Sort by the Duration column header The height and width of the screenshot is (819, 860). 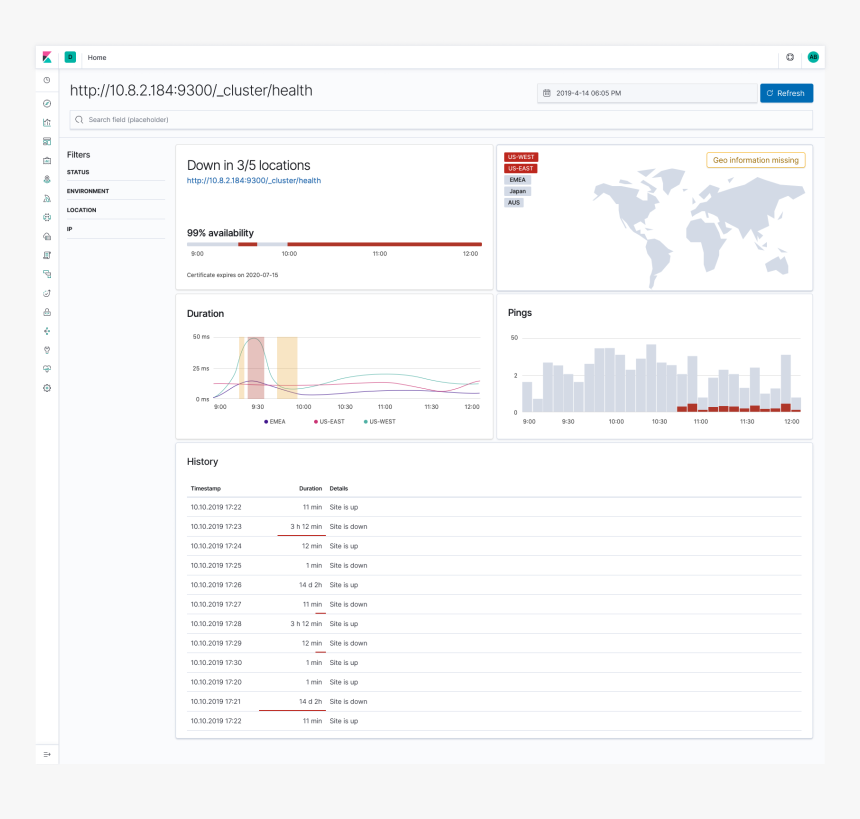click(310, 488)
